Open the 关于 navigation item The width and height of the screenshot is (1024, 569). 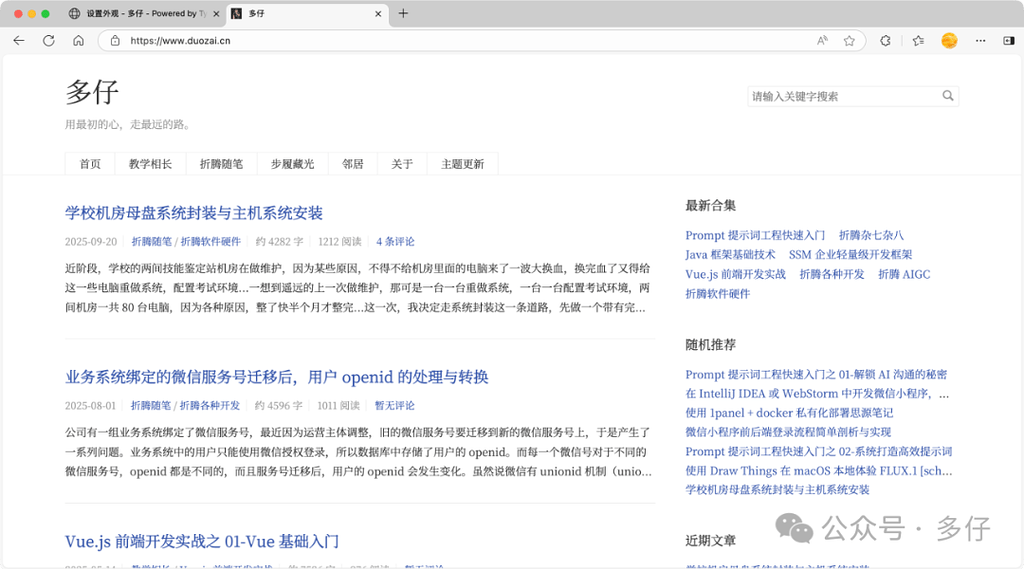[x=402, y=164]
